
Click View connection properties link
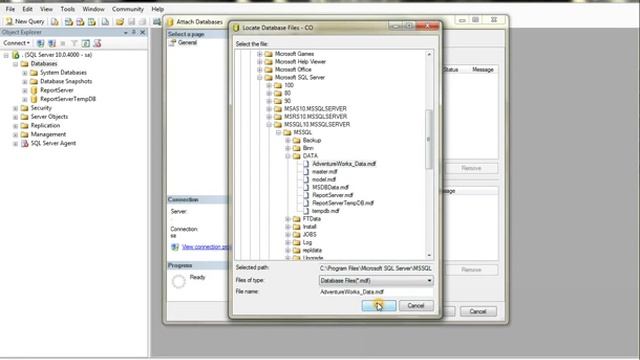pyautogui.click(x=207, y=247)
